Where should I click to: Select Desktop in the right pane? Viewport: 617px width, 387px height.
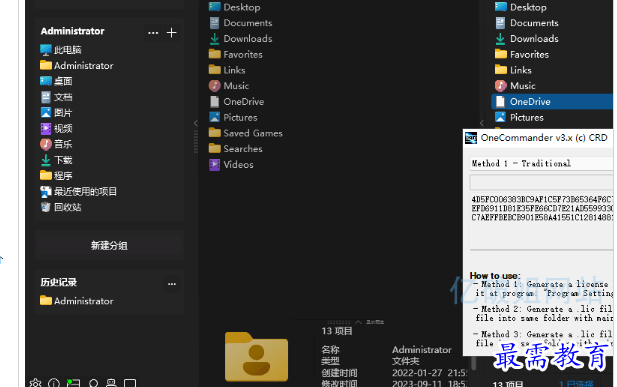[x=521, y=7]
